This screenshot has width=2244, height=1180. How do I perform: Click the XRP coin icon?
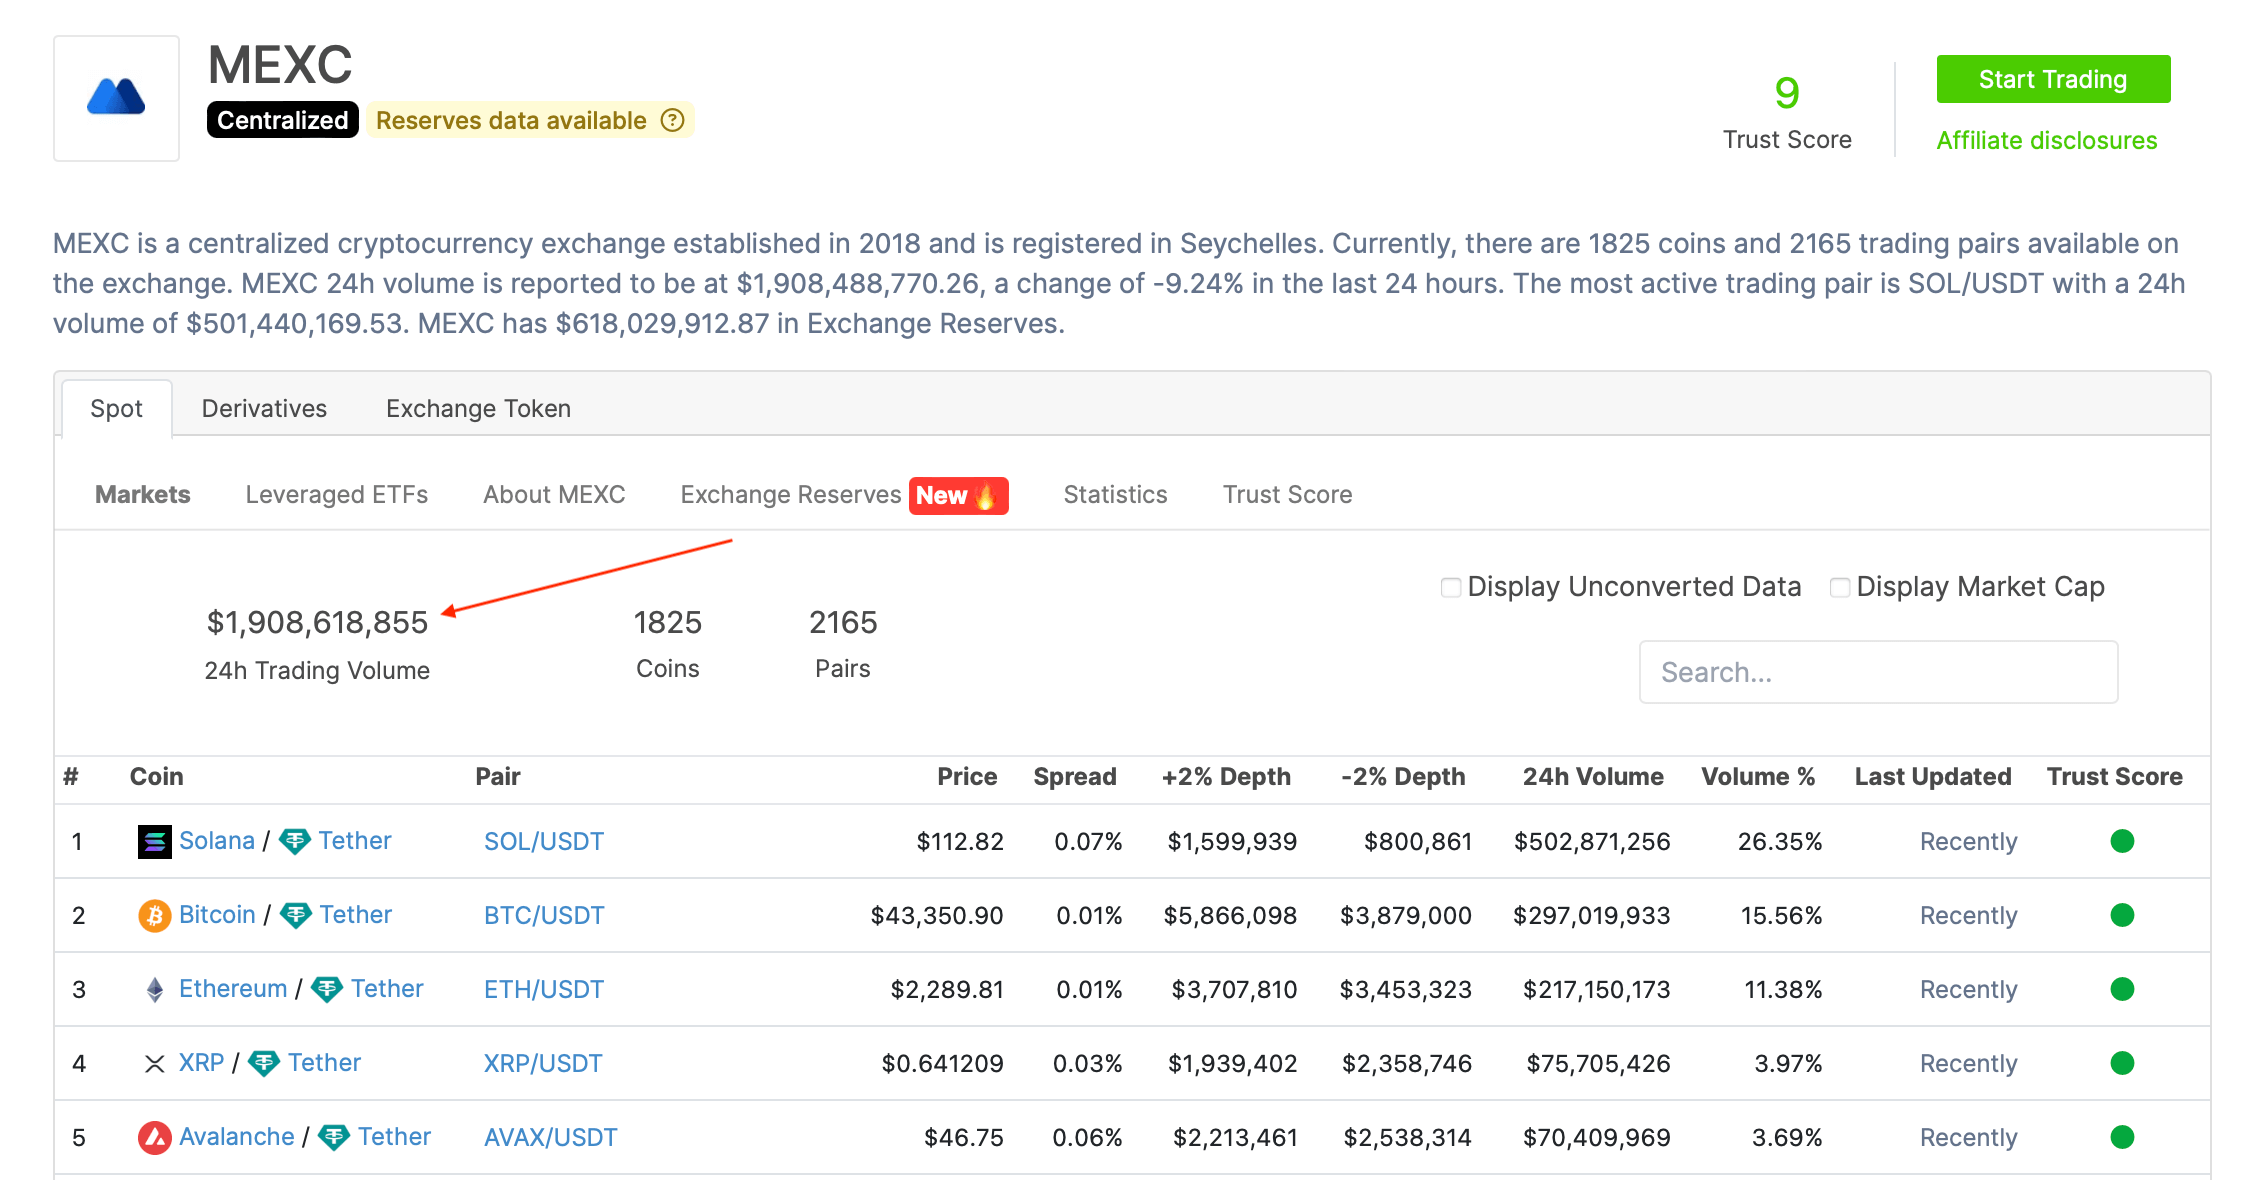click(x=154, y=1063)
